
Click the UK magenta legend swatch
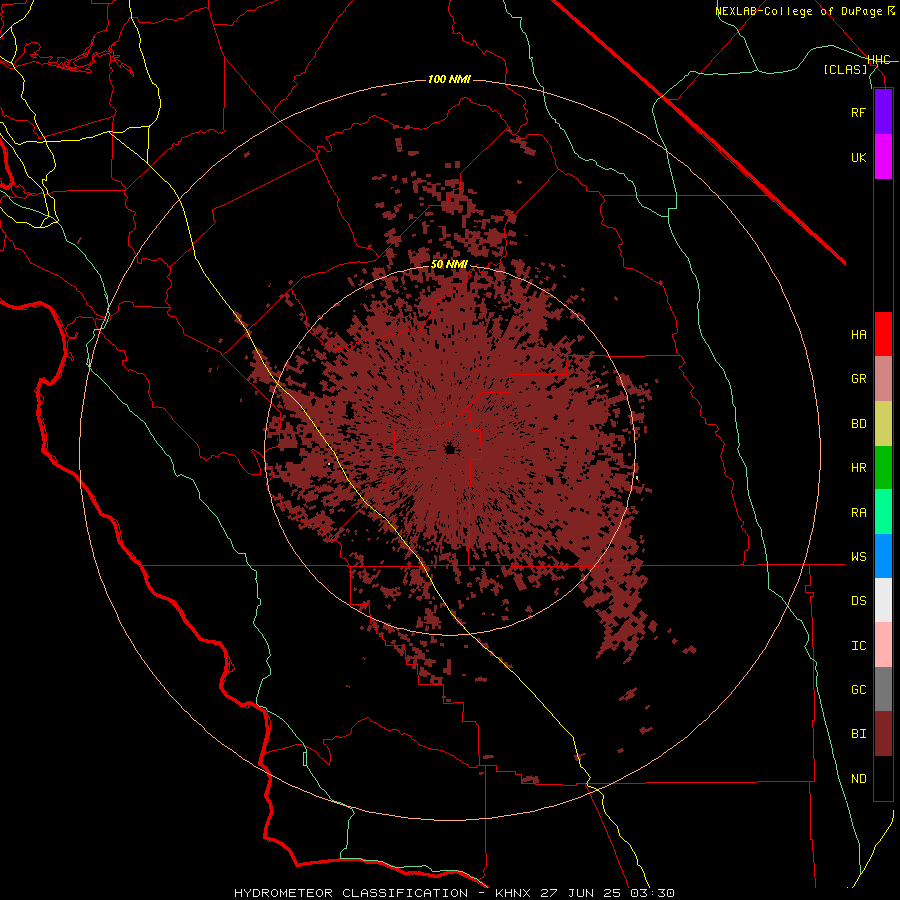coord(883,157)
